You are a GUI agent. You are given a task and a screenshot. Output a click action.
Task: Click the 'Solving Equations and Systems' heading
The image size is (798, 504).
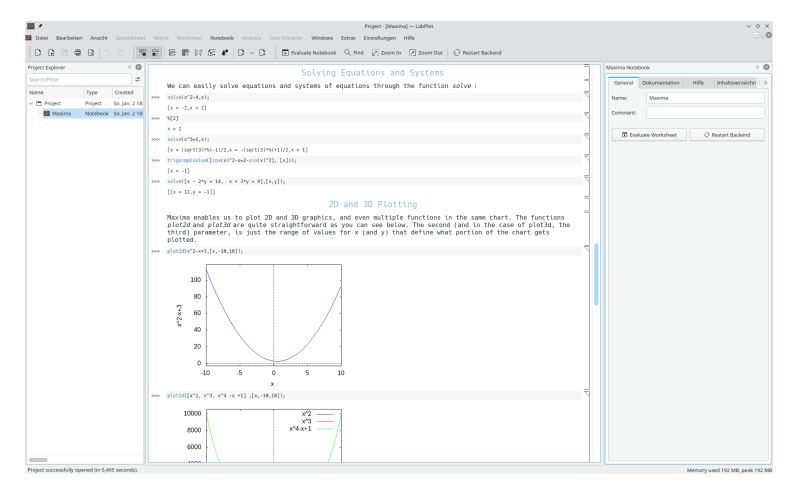373,73
